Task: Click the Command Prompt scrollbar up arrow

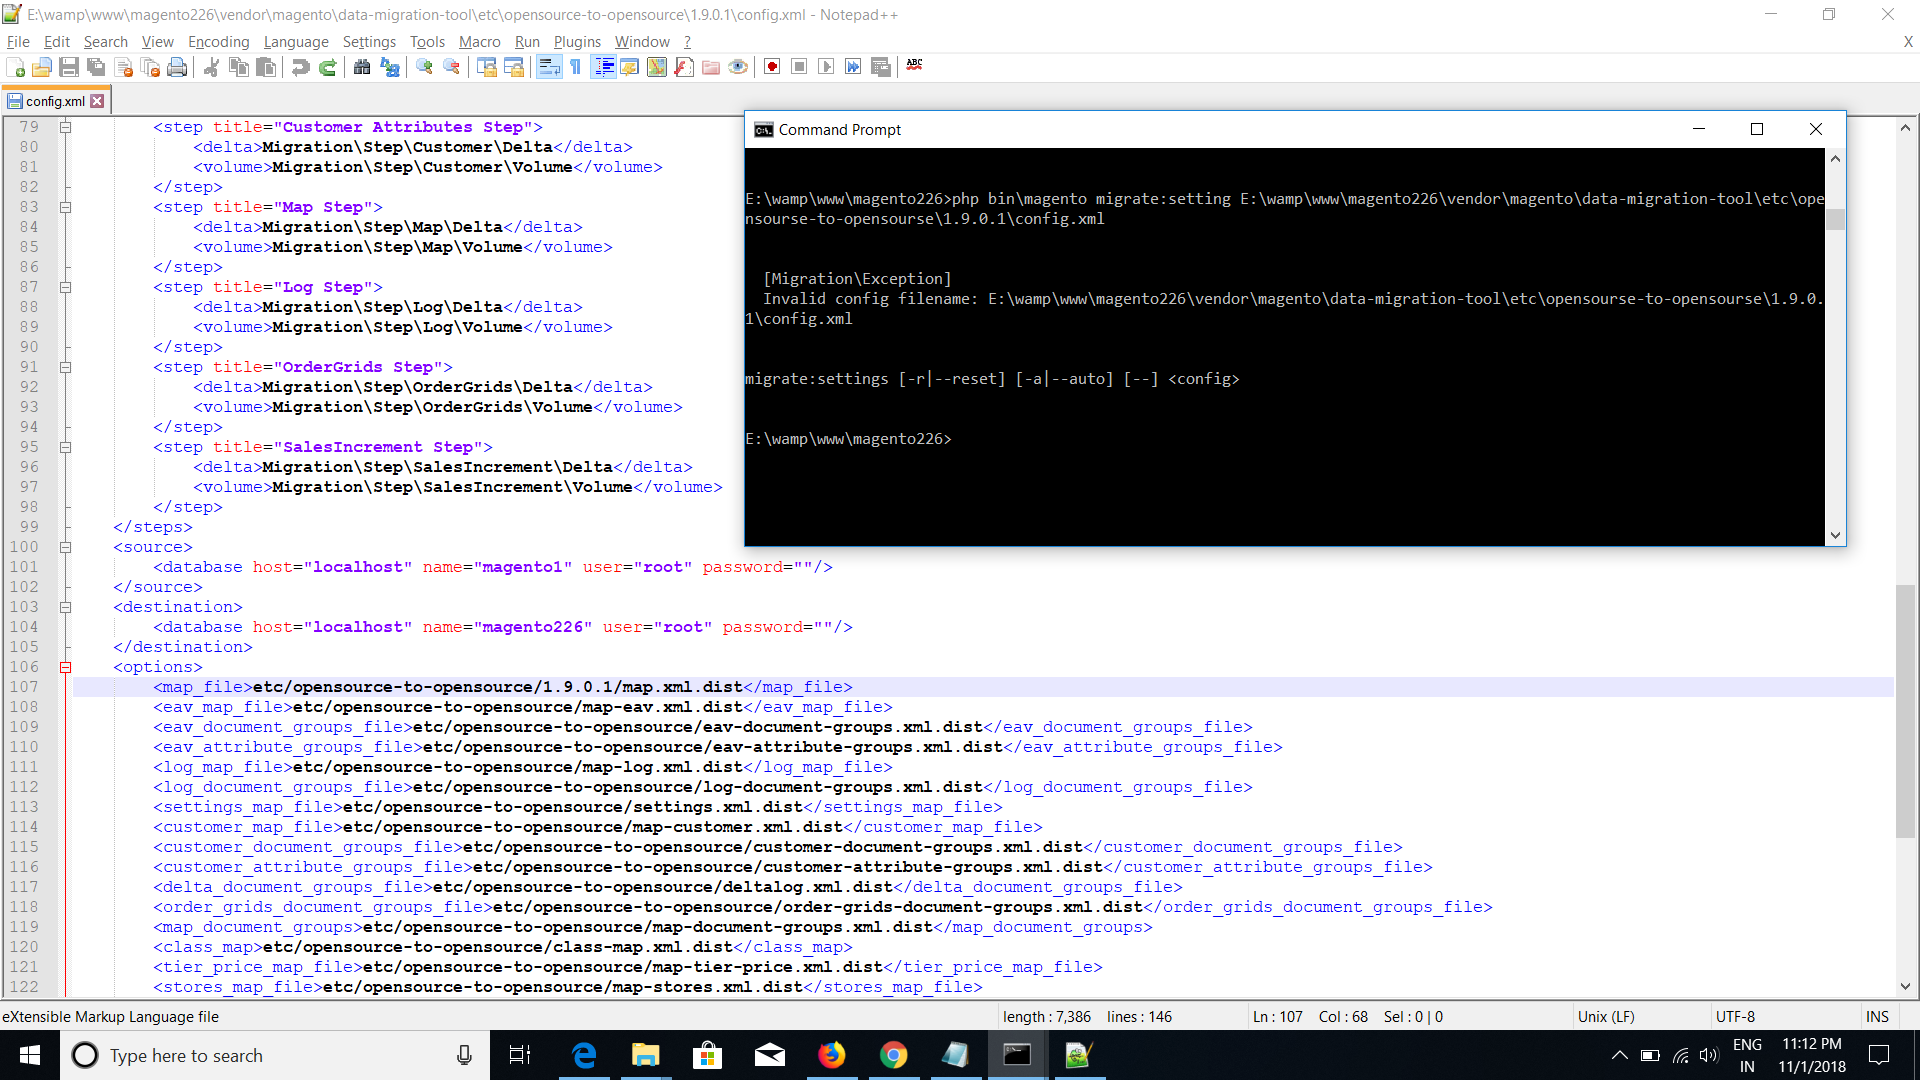Action: (x=1835, y=158)
